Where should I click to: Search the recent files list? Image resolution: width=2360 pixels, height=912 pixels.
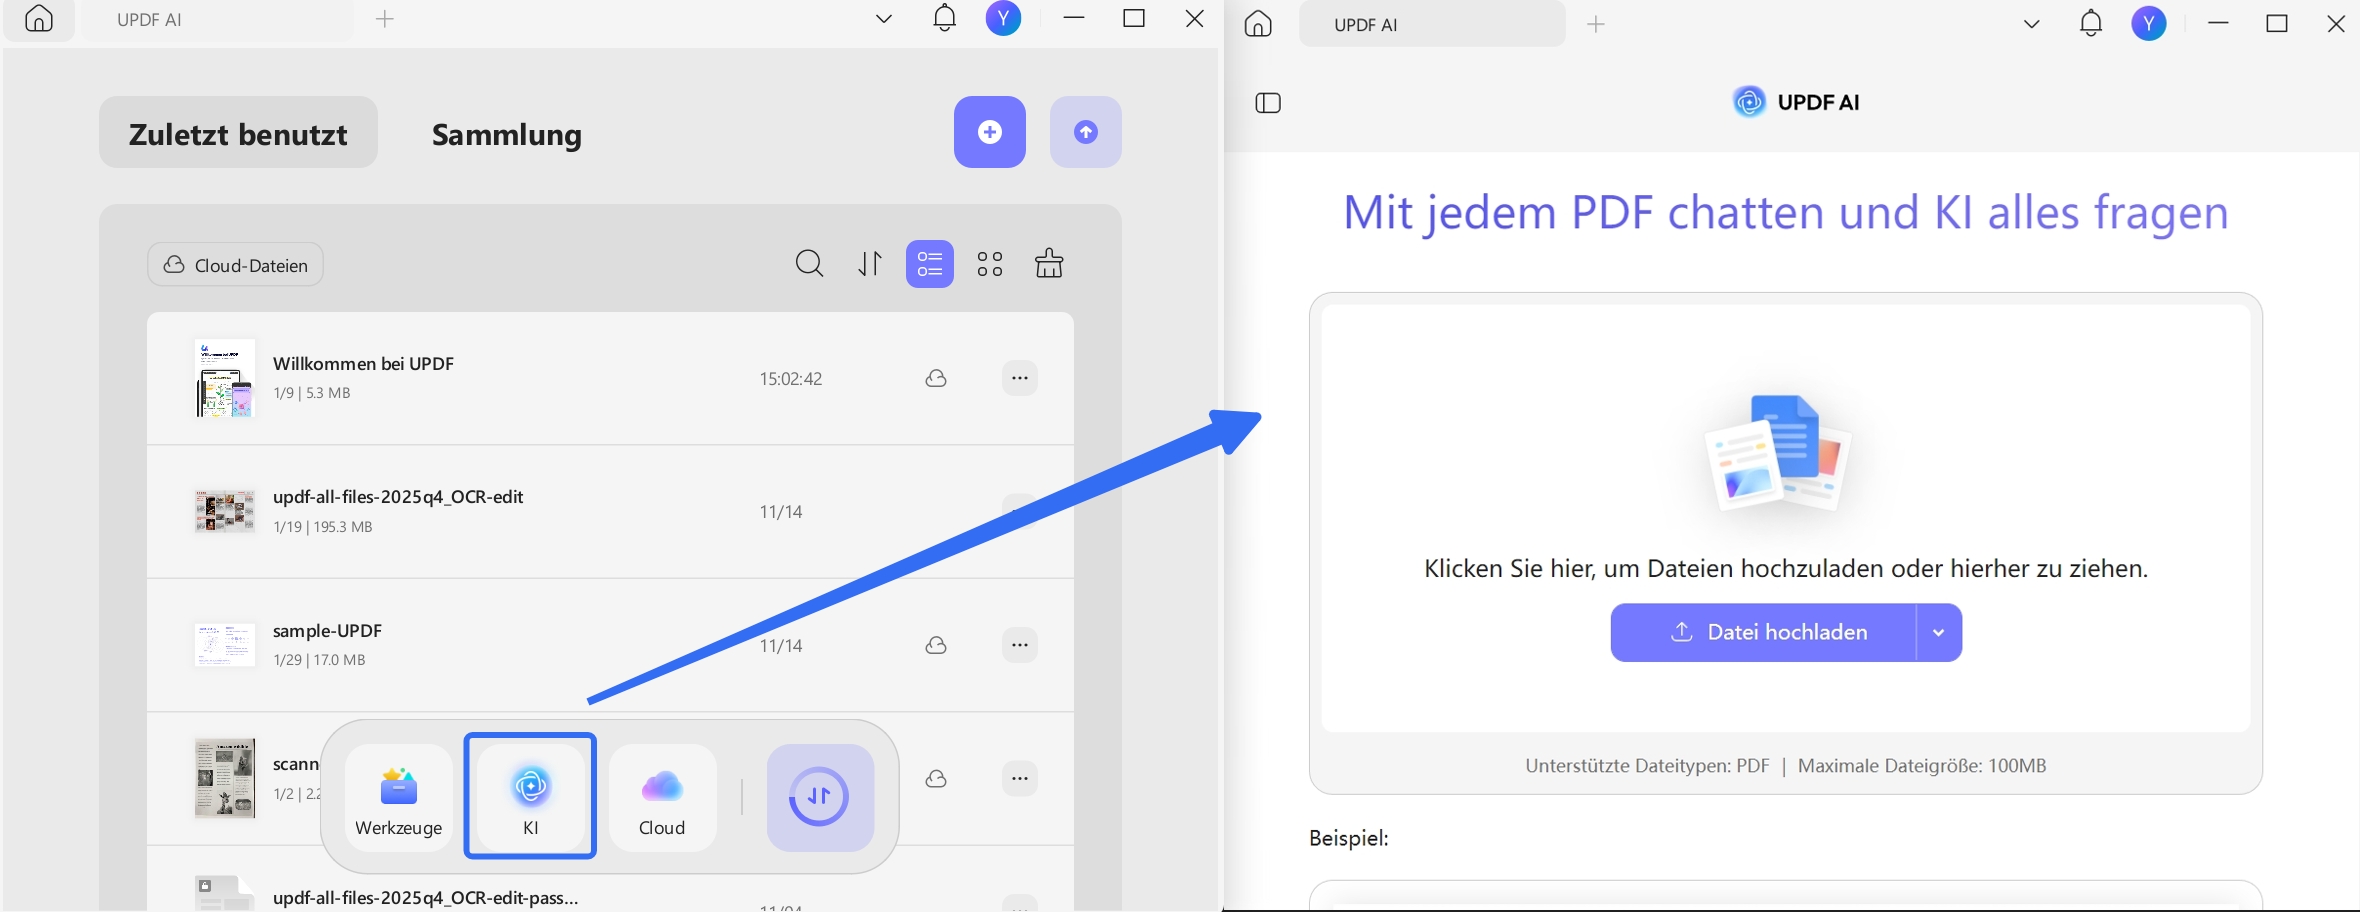[810, 264]
